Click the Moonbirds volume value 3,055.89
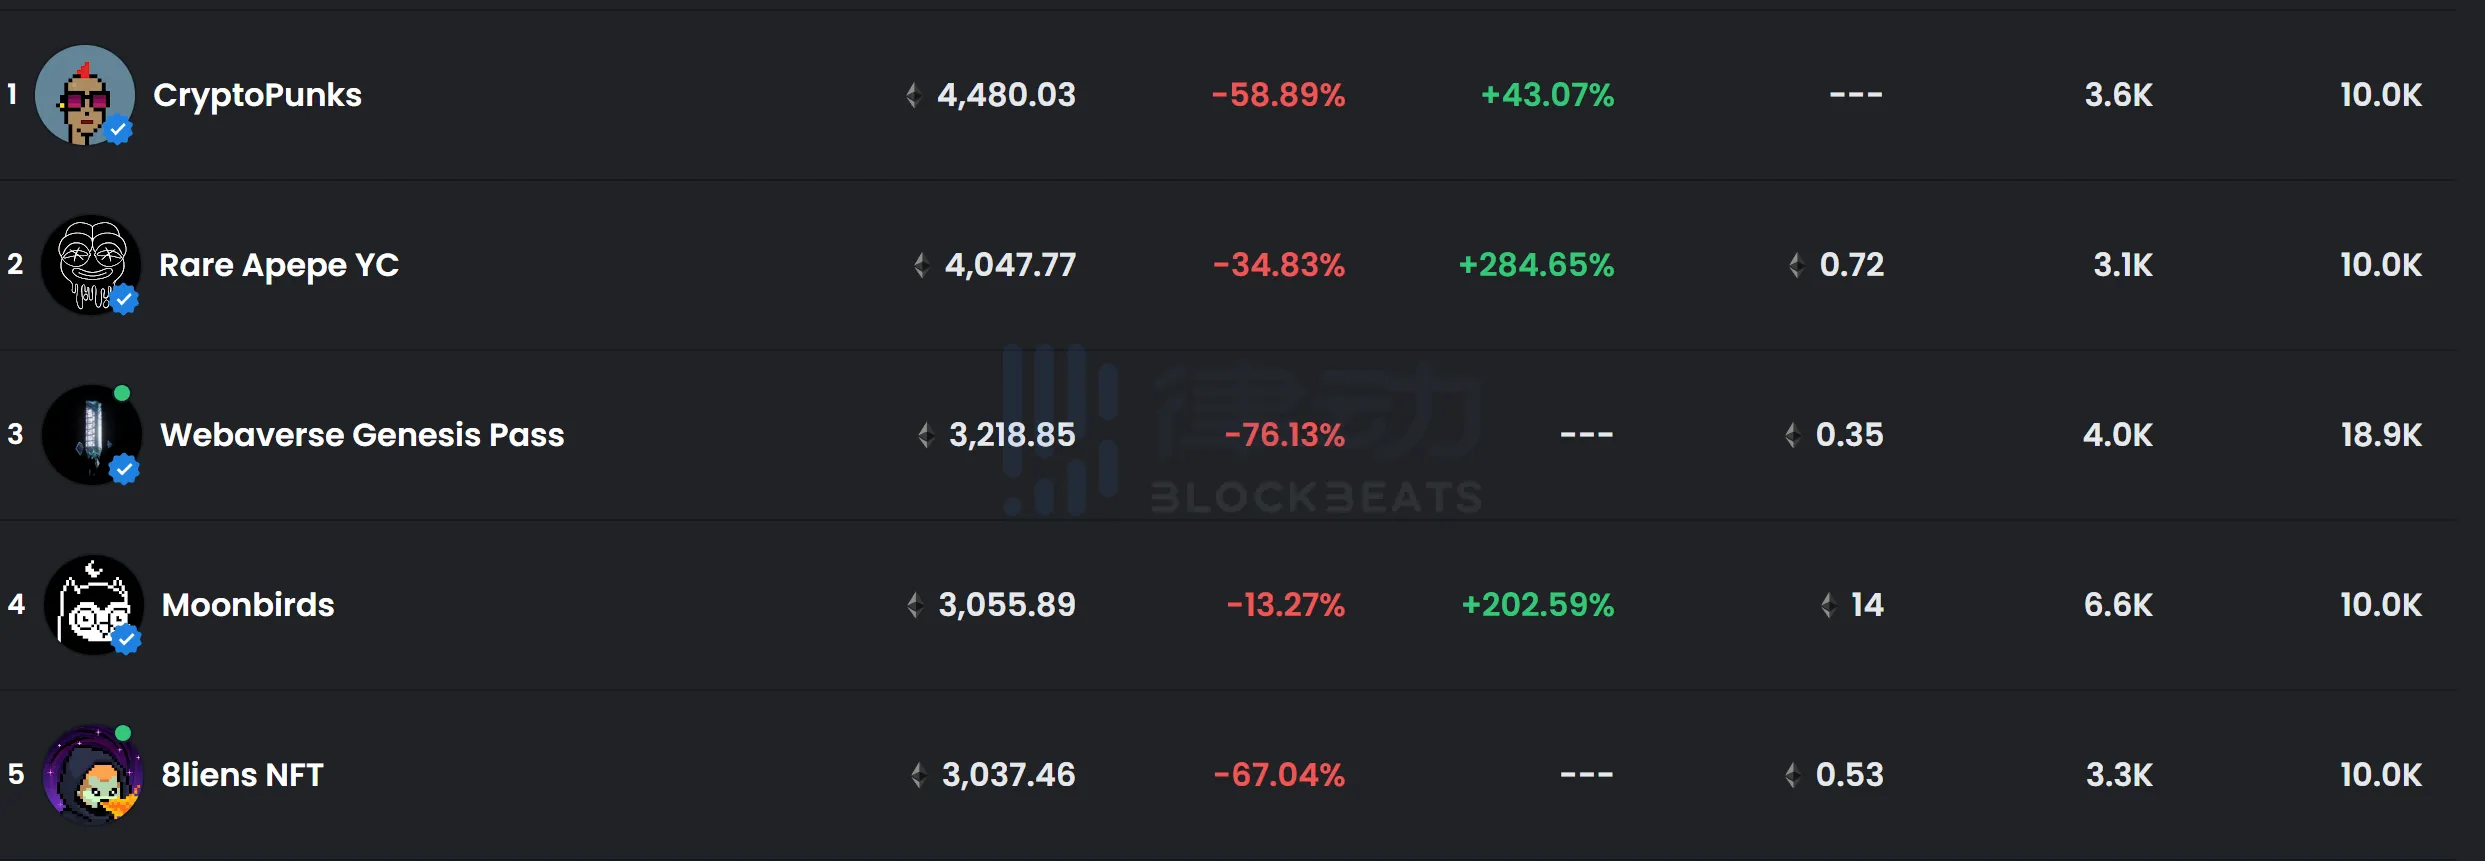Viewport: 2485px width, 861px height. pyautogui.click(x=1006, y=605)
